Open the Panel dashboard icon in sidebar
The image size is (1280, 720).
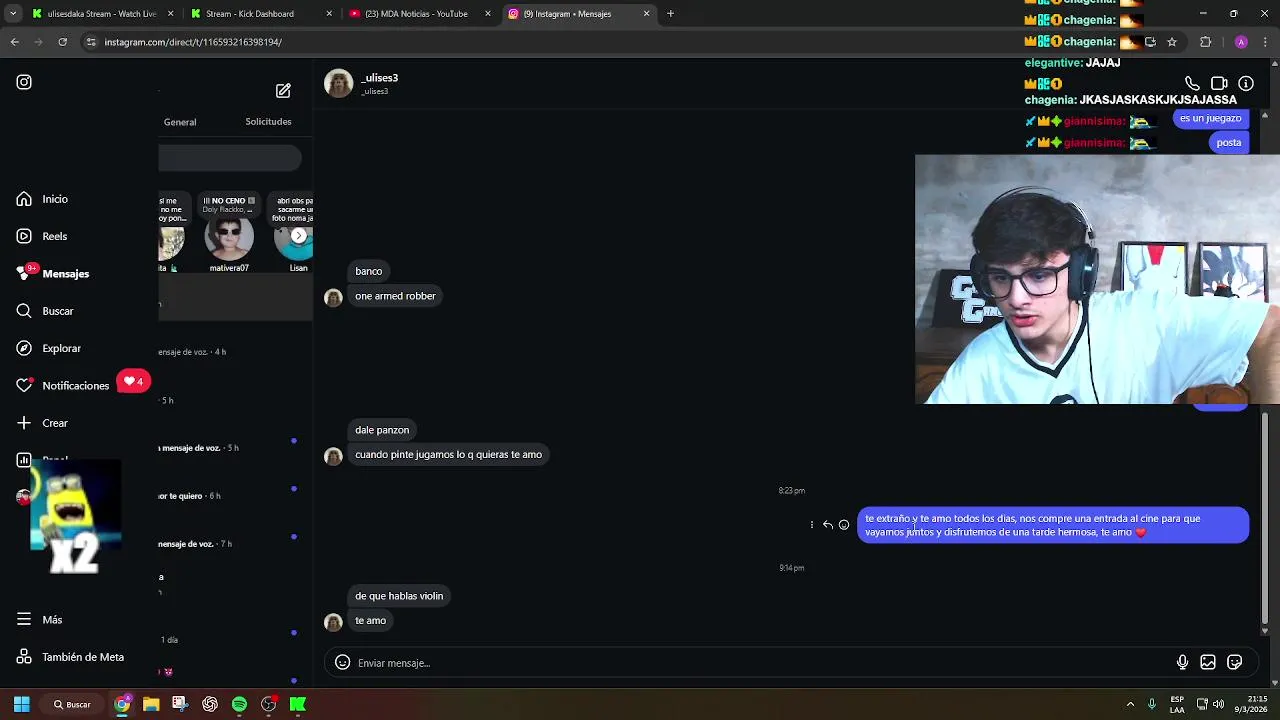[24, 460]
